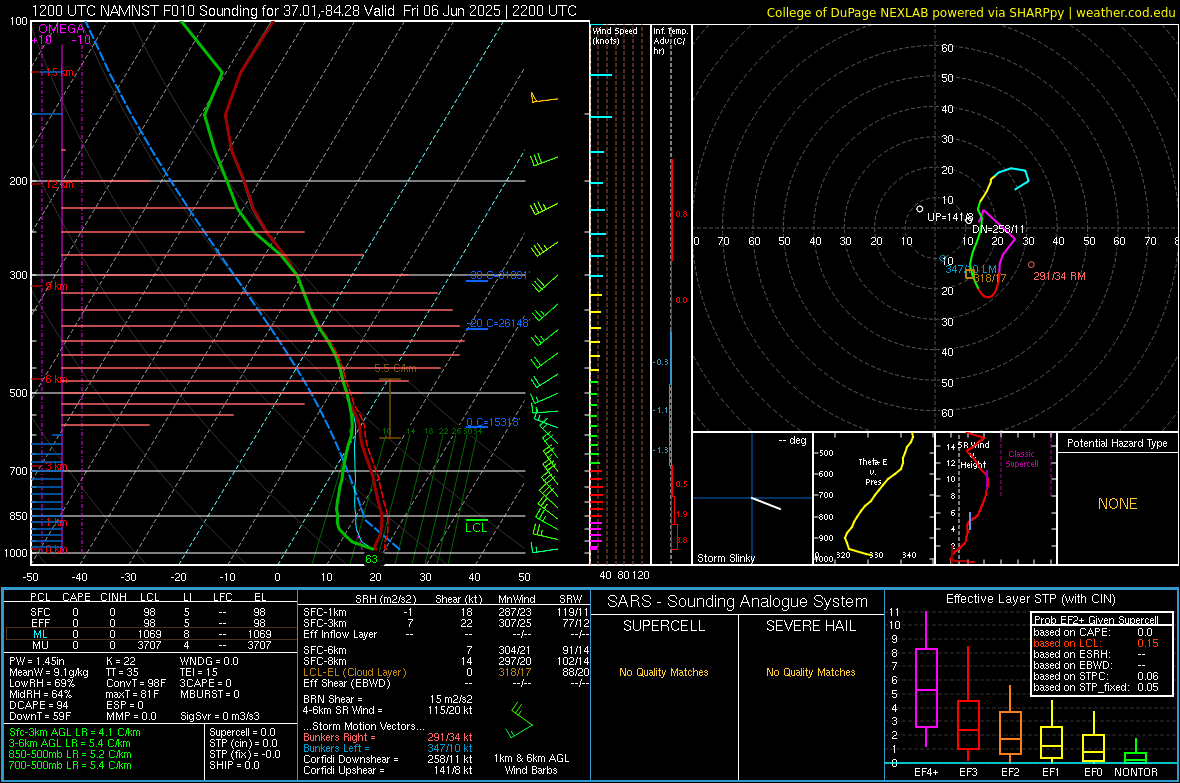Screen dimensions: 1180x783
Task: Click the 850-500mb LR = 5.2 C/km line
Action: click(70, 754)
